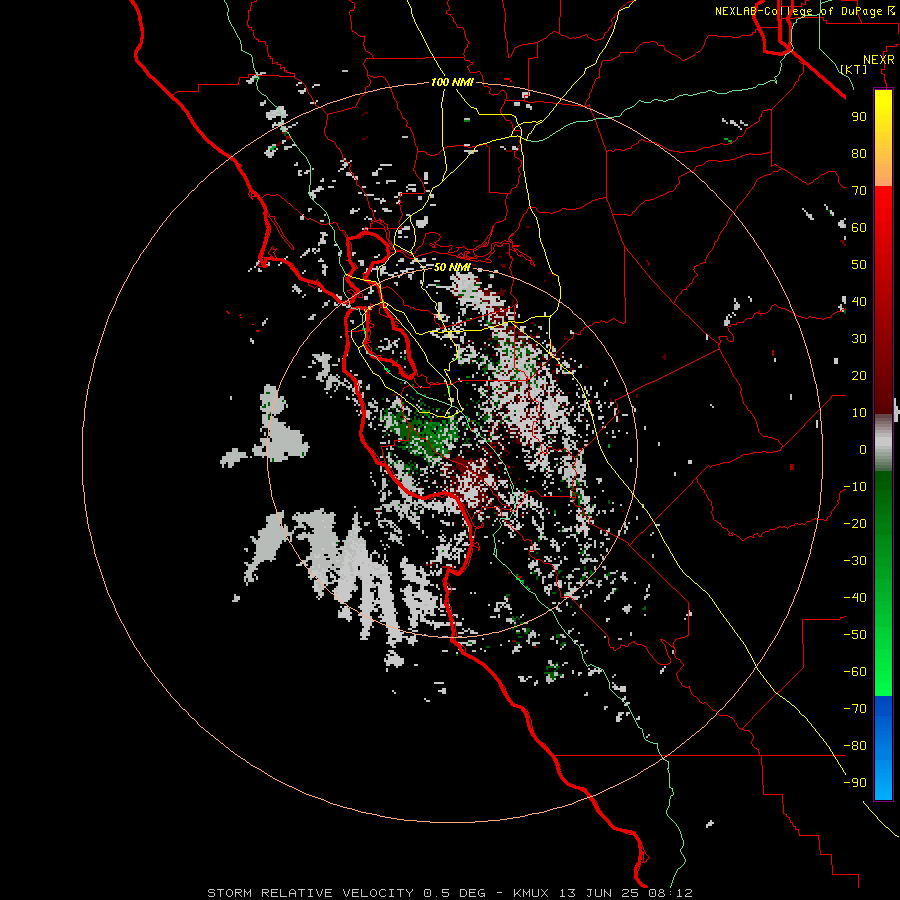Click the 50 NMI range ring label
Viewport: 900px width, 900px height.
tap(452, 267)
